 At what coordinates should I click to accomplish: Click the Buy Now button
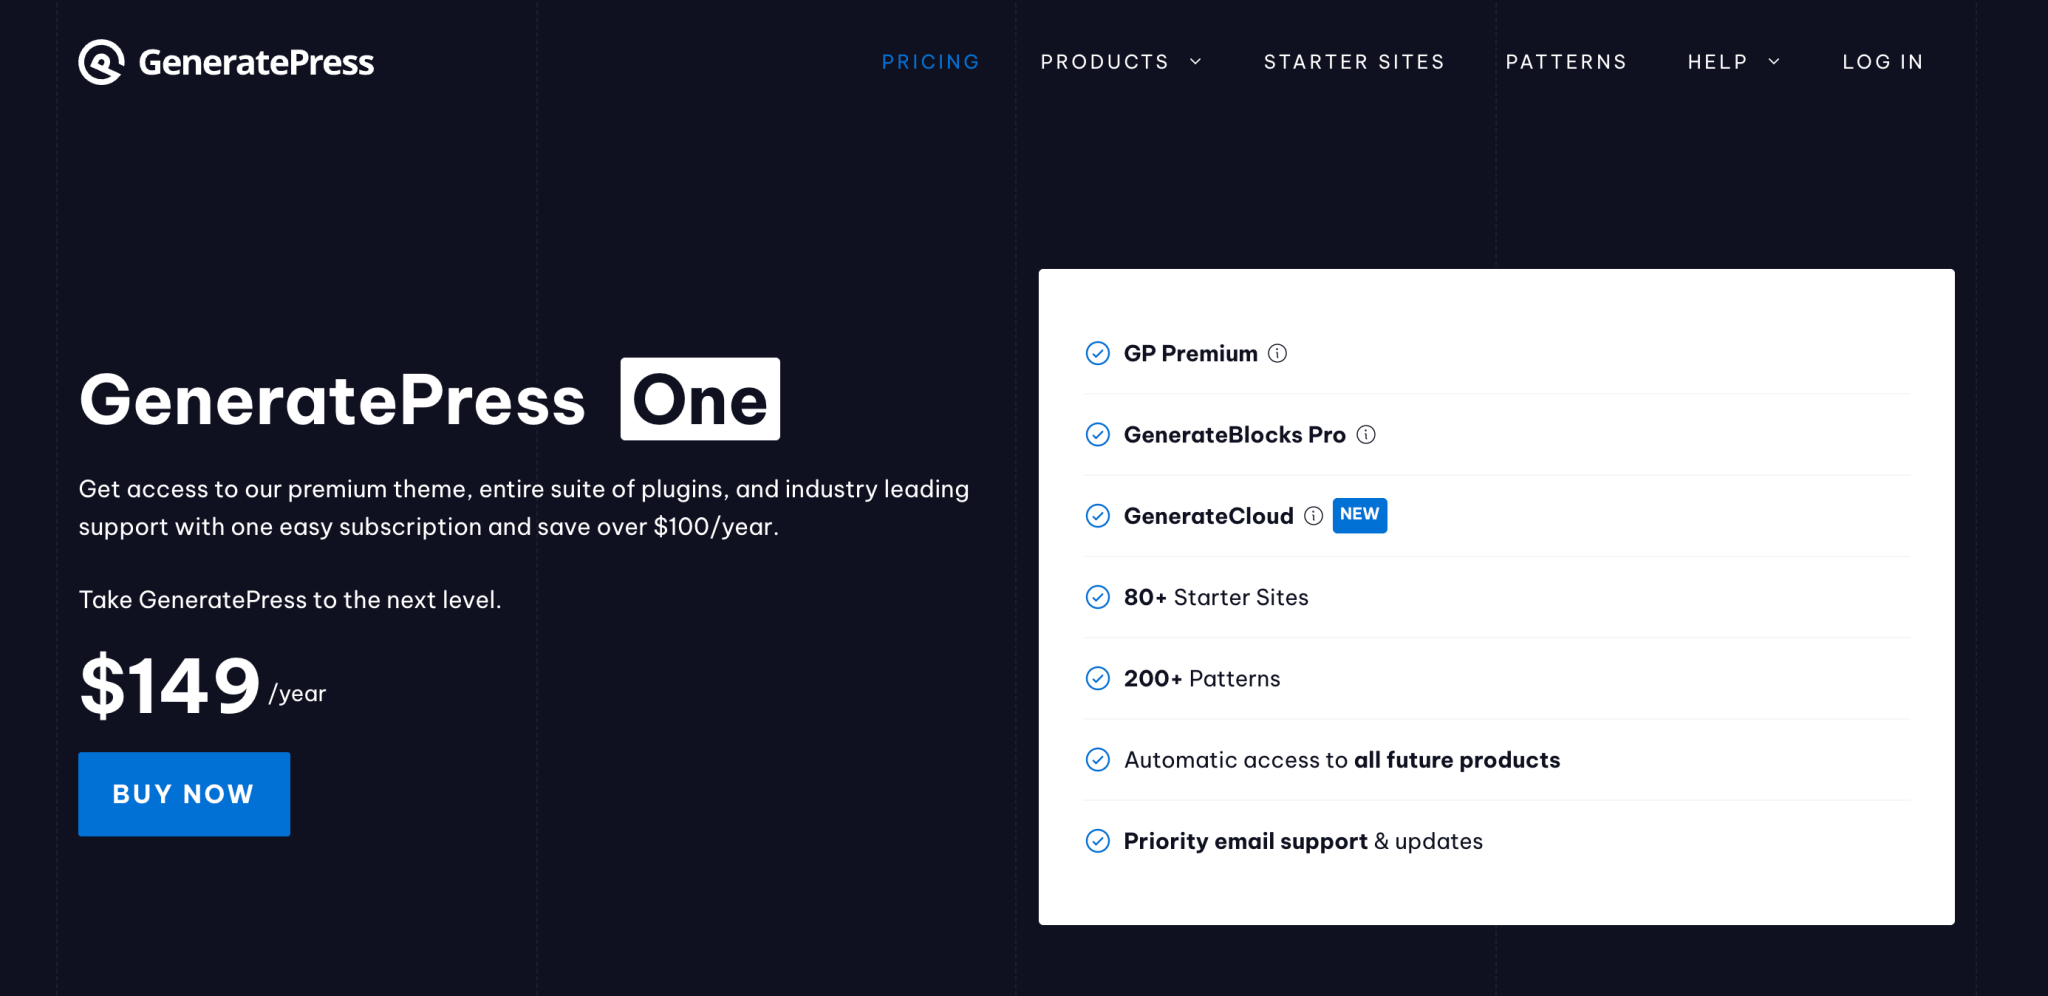183,793
